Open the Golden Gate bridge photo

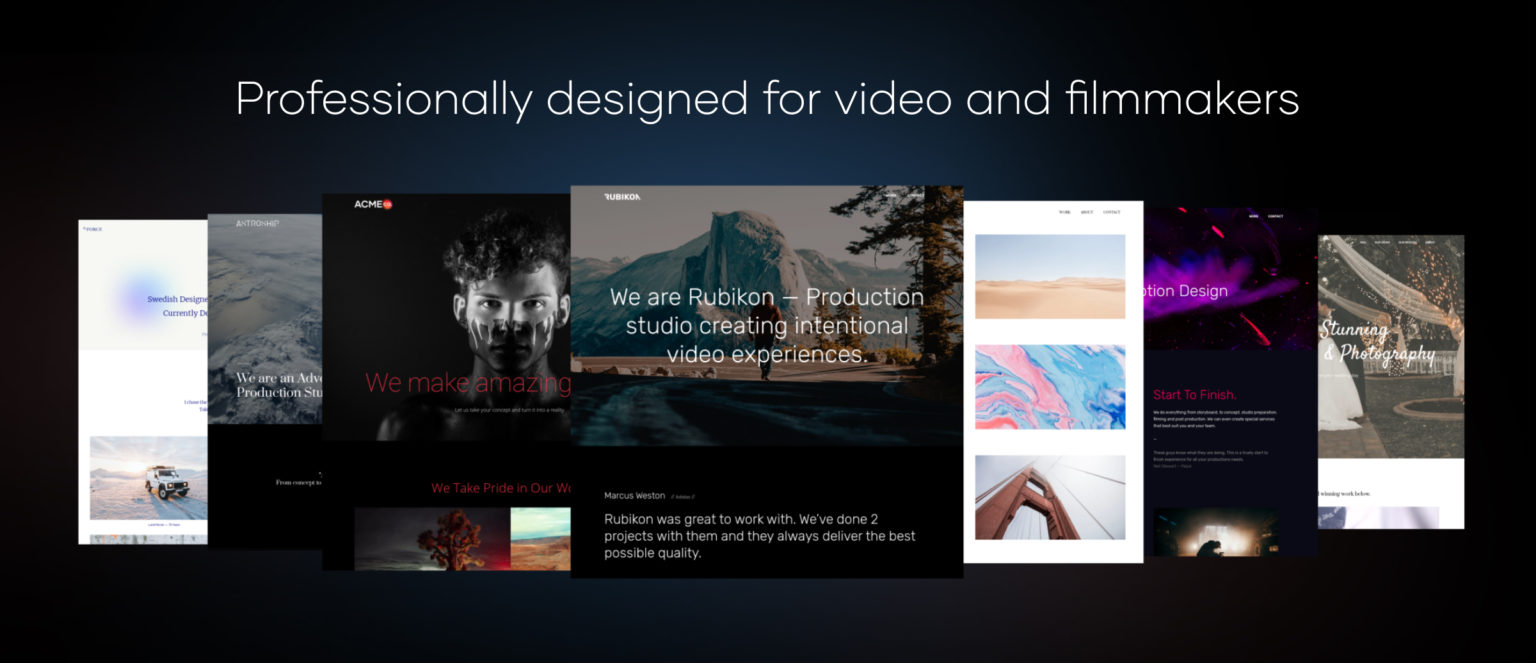(x=1050, y=496)
